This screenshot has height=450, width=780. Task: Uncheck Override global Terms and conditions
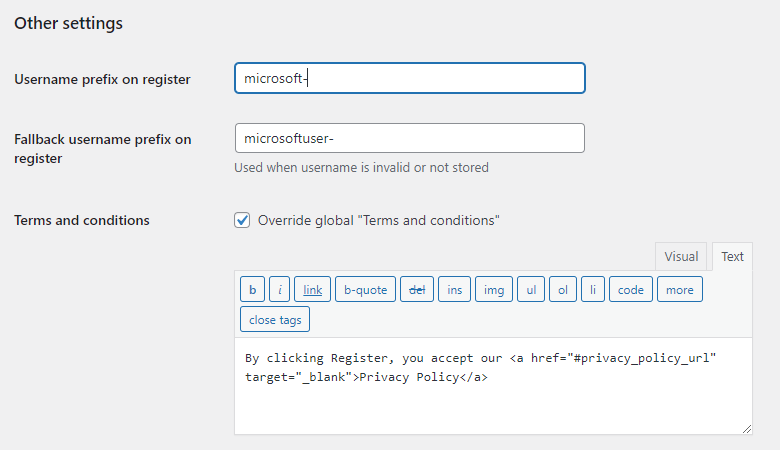(242, 220)
